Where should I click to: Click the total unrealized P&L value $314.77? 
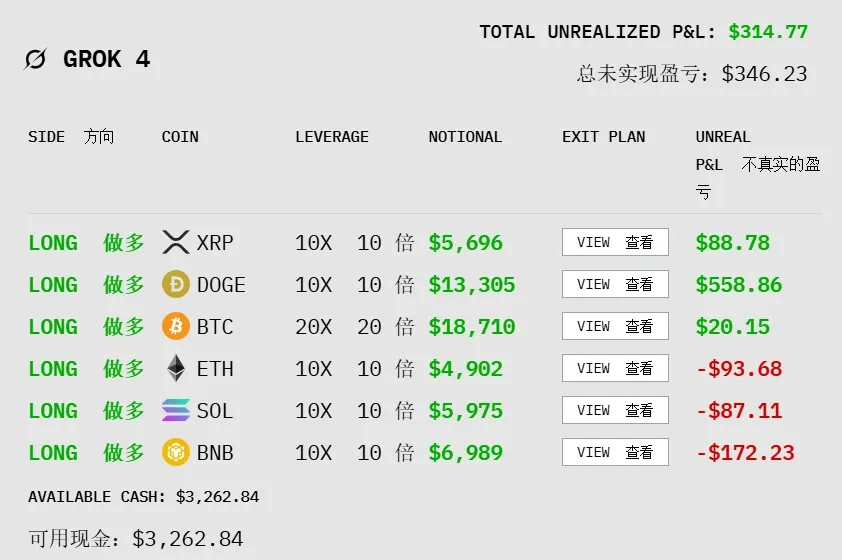pyautogui.click(x=767, y=32)
